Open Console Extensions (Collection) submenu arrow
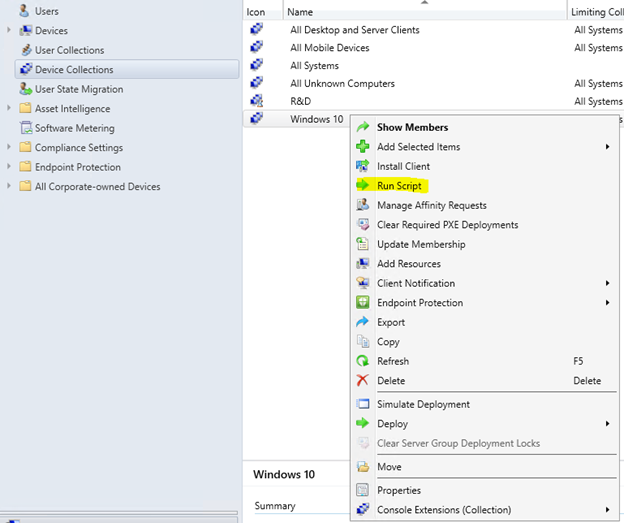Viewport: 624px width, 523px height. click(x=607, y=509)
